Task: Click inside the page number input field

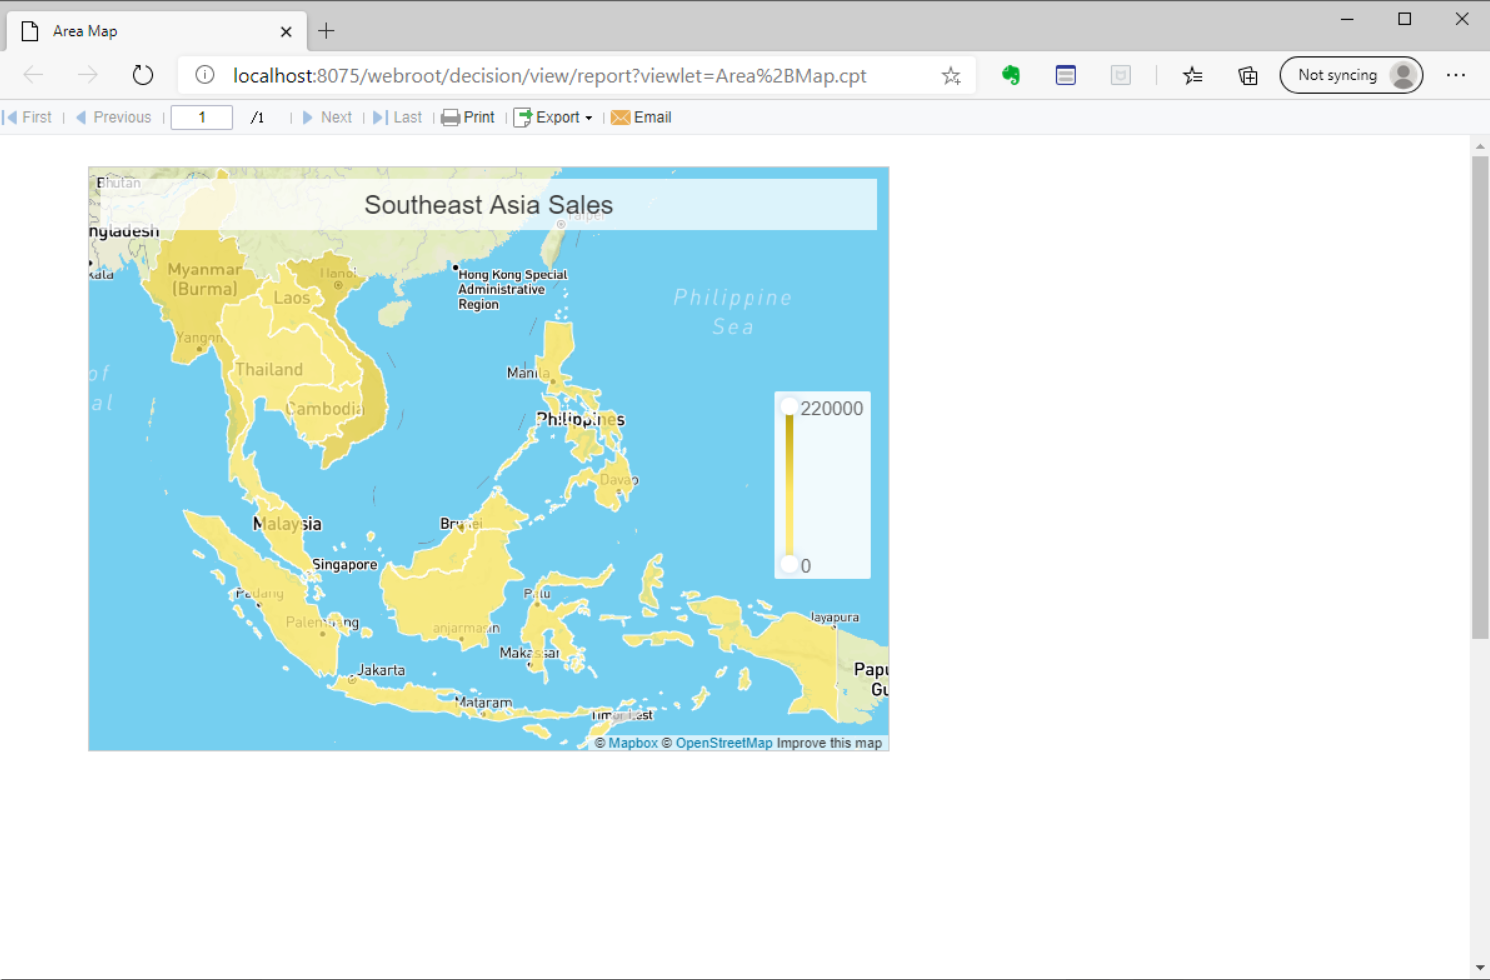Action: click(x=201, y=117)
